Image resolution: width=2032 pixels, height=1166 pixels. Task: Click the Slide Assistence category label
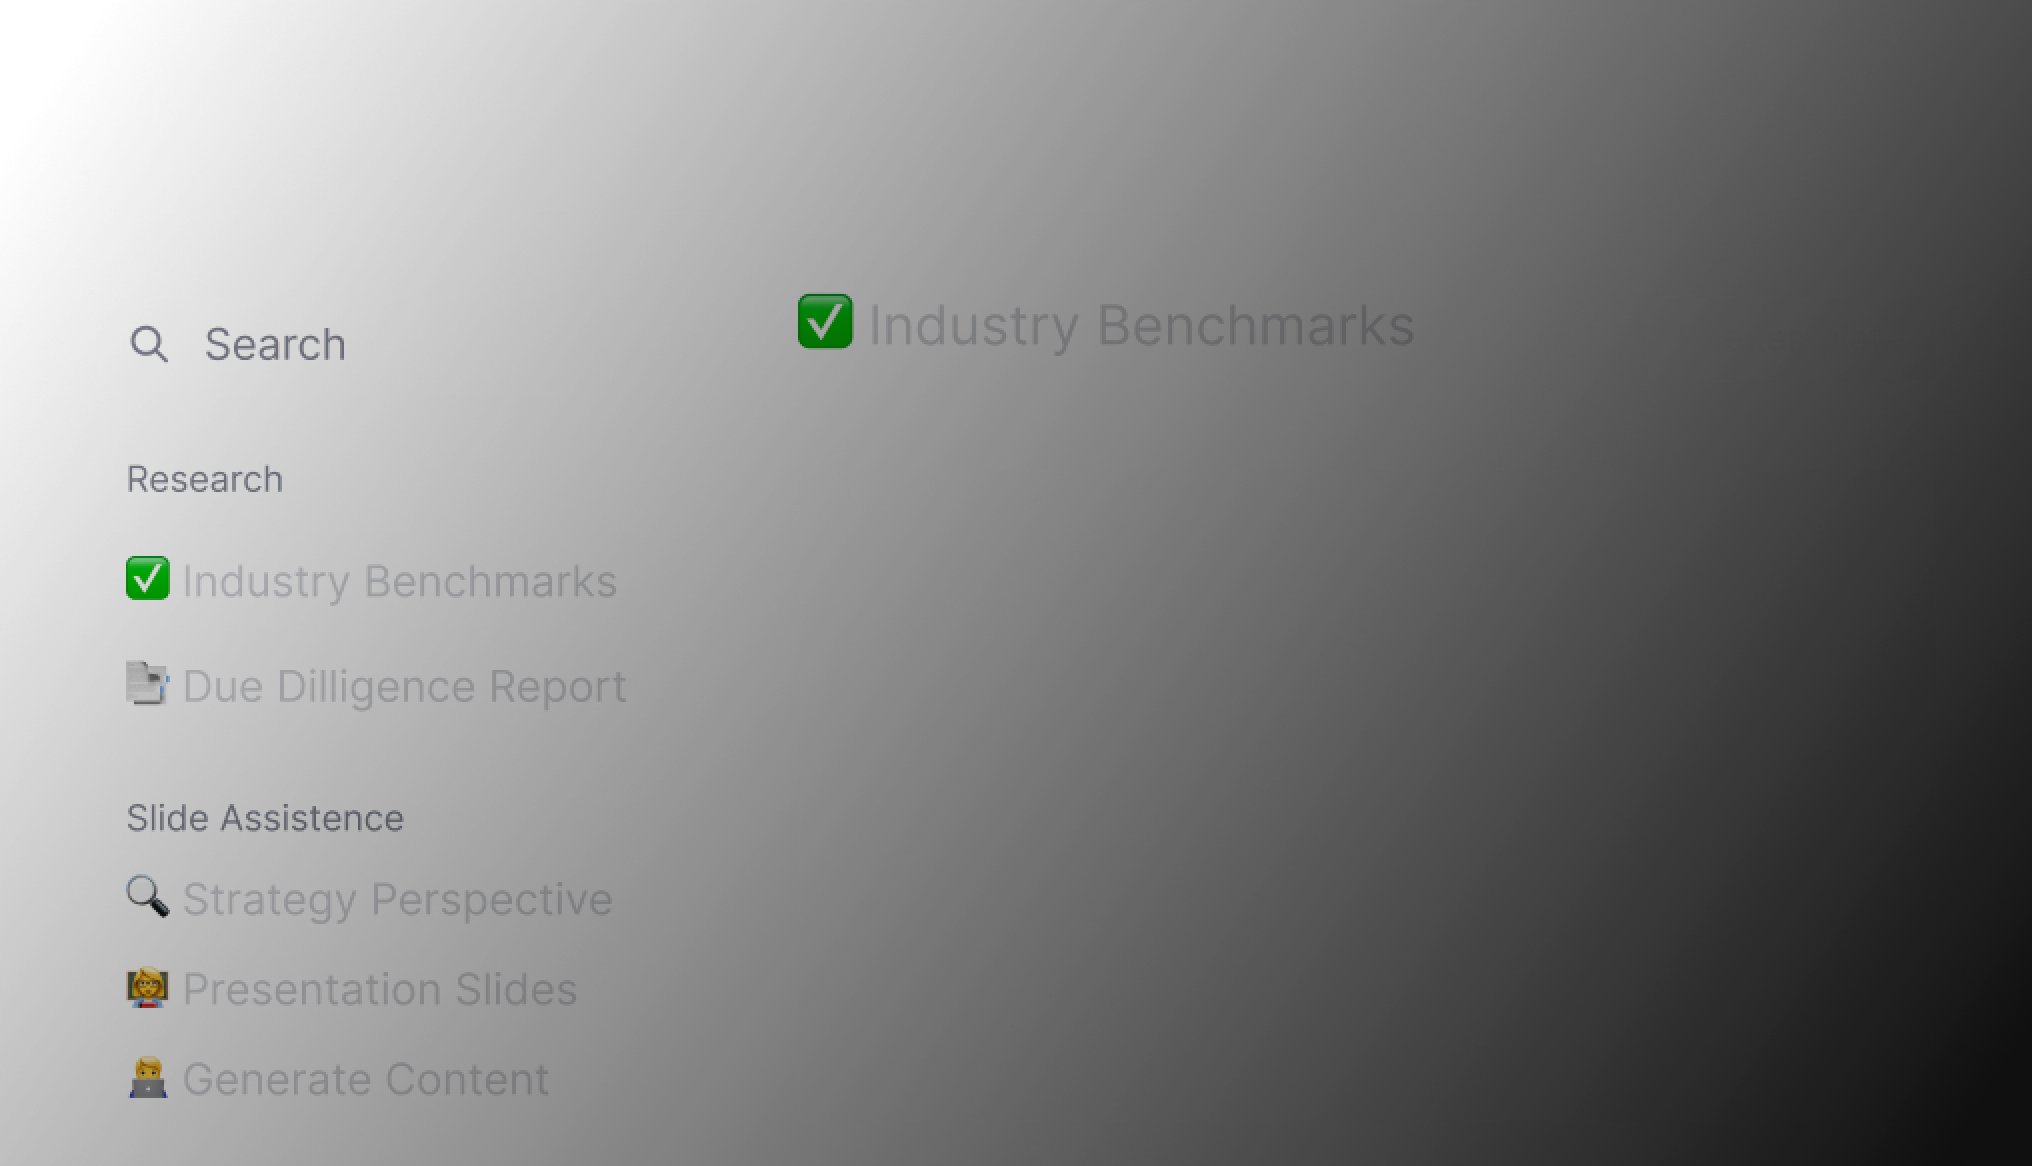[x=265, y=818]
